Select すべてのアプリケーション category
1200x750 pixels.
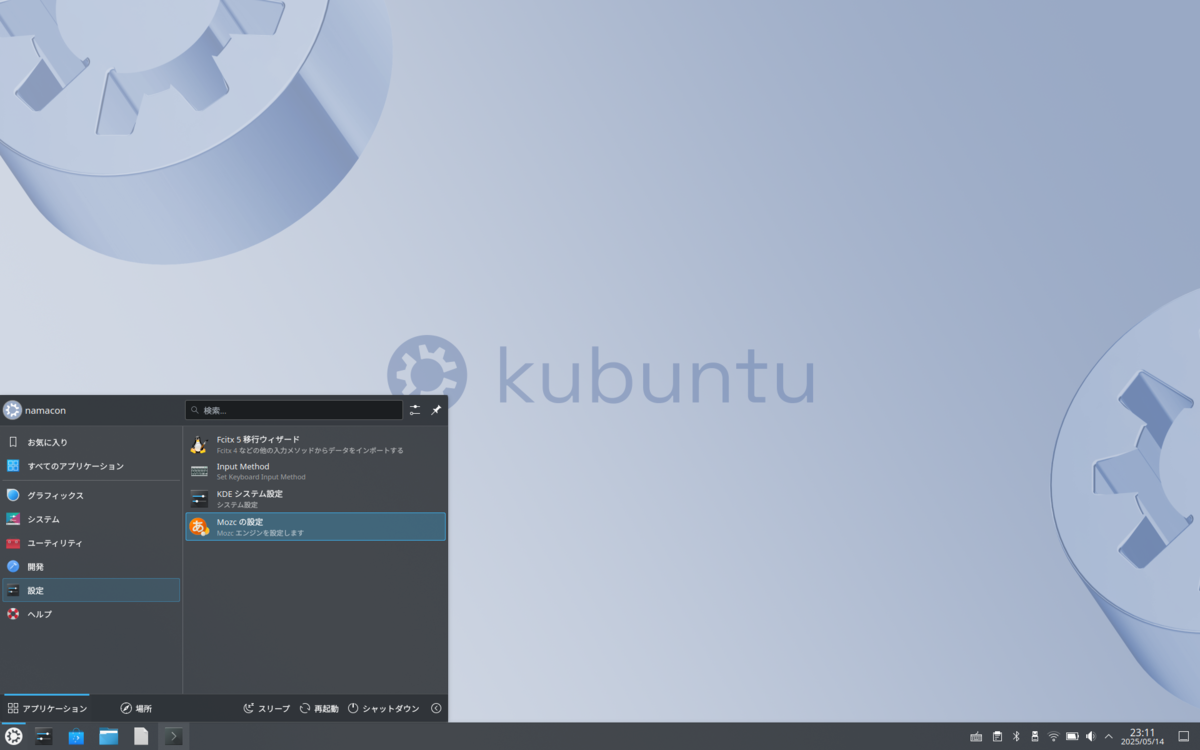[91, 466]
